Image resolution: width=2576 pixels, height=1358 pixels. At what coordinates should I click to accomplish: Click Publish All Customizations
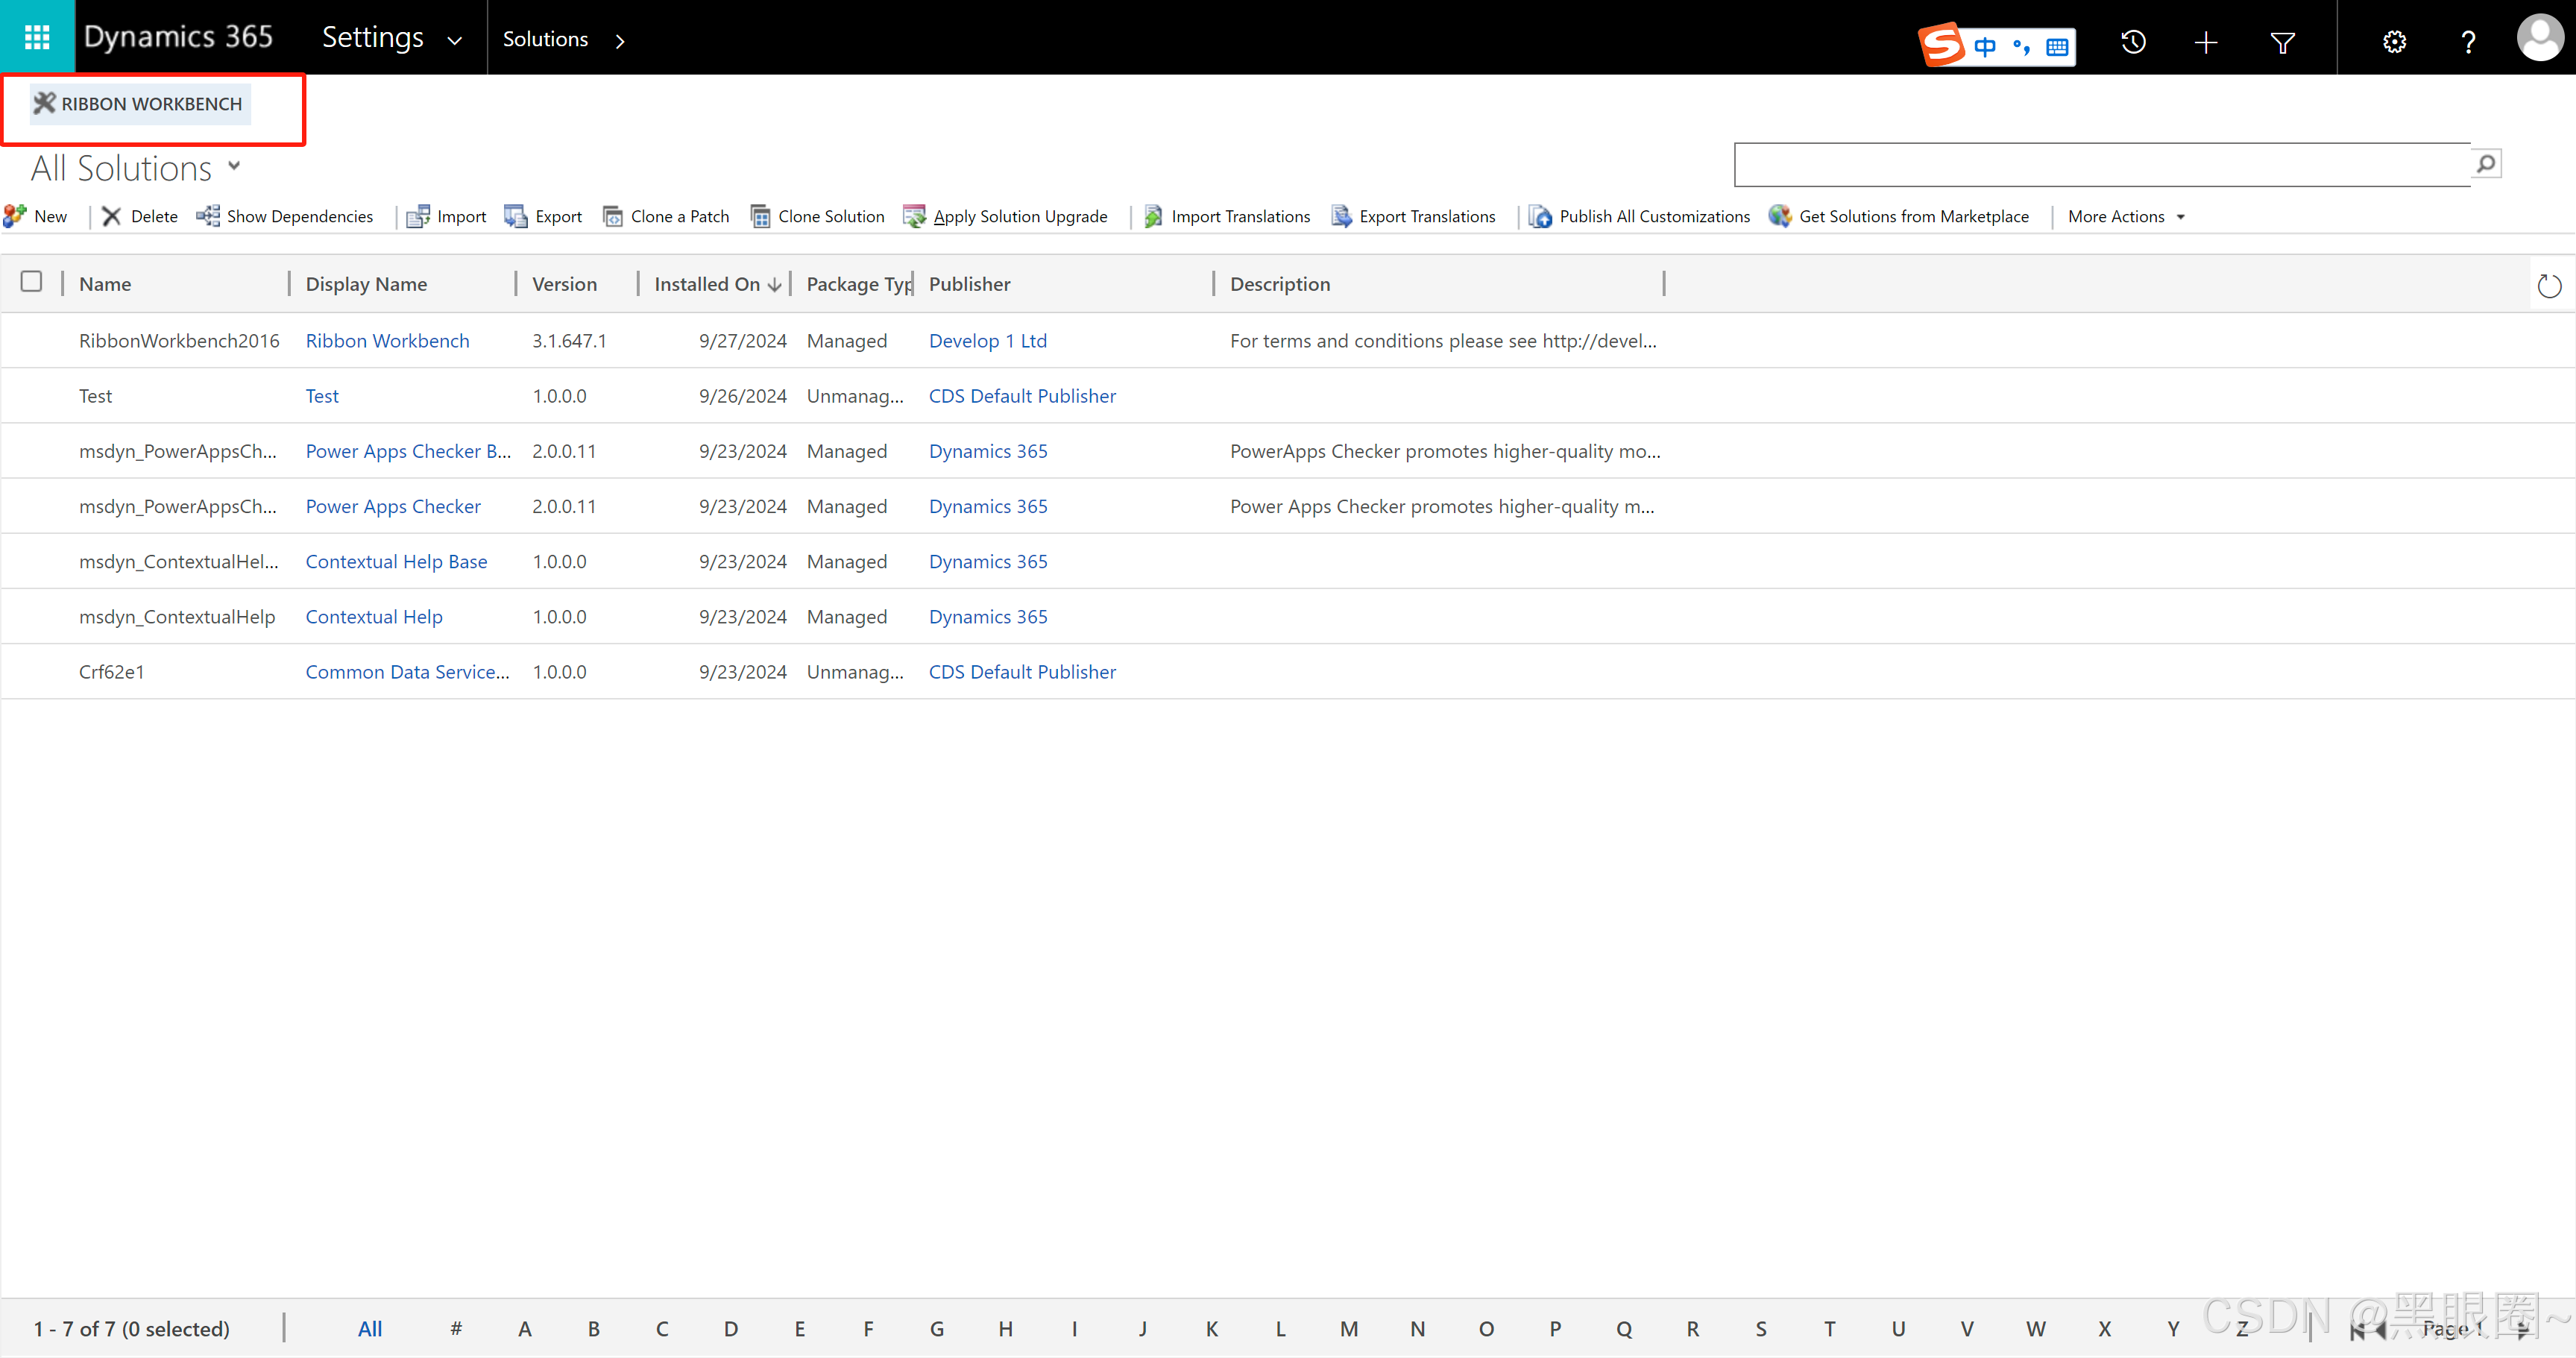click(x=1640, y=216)
